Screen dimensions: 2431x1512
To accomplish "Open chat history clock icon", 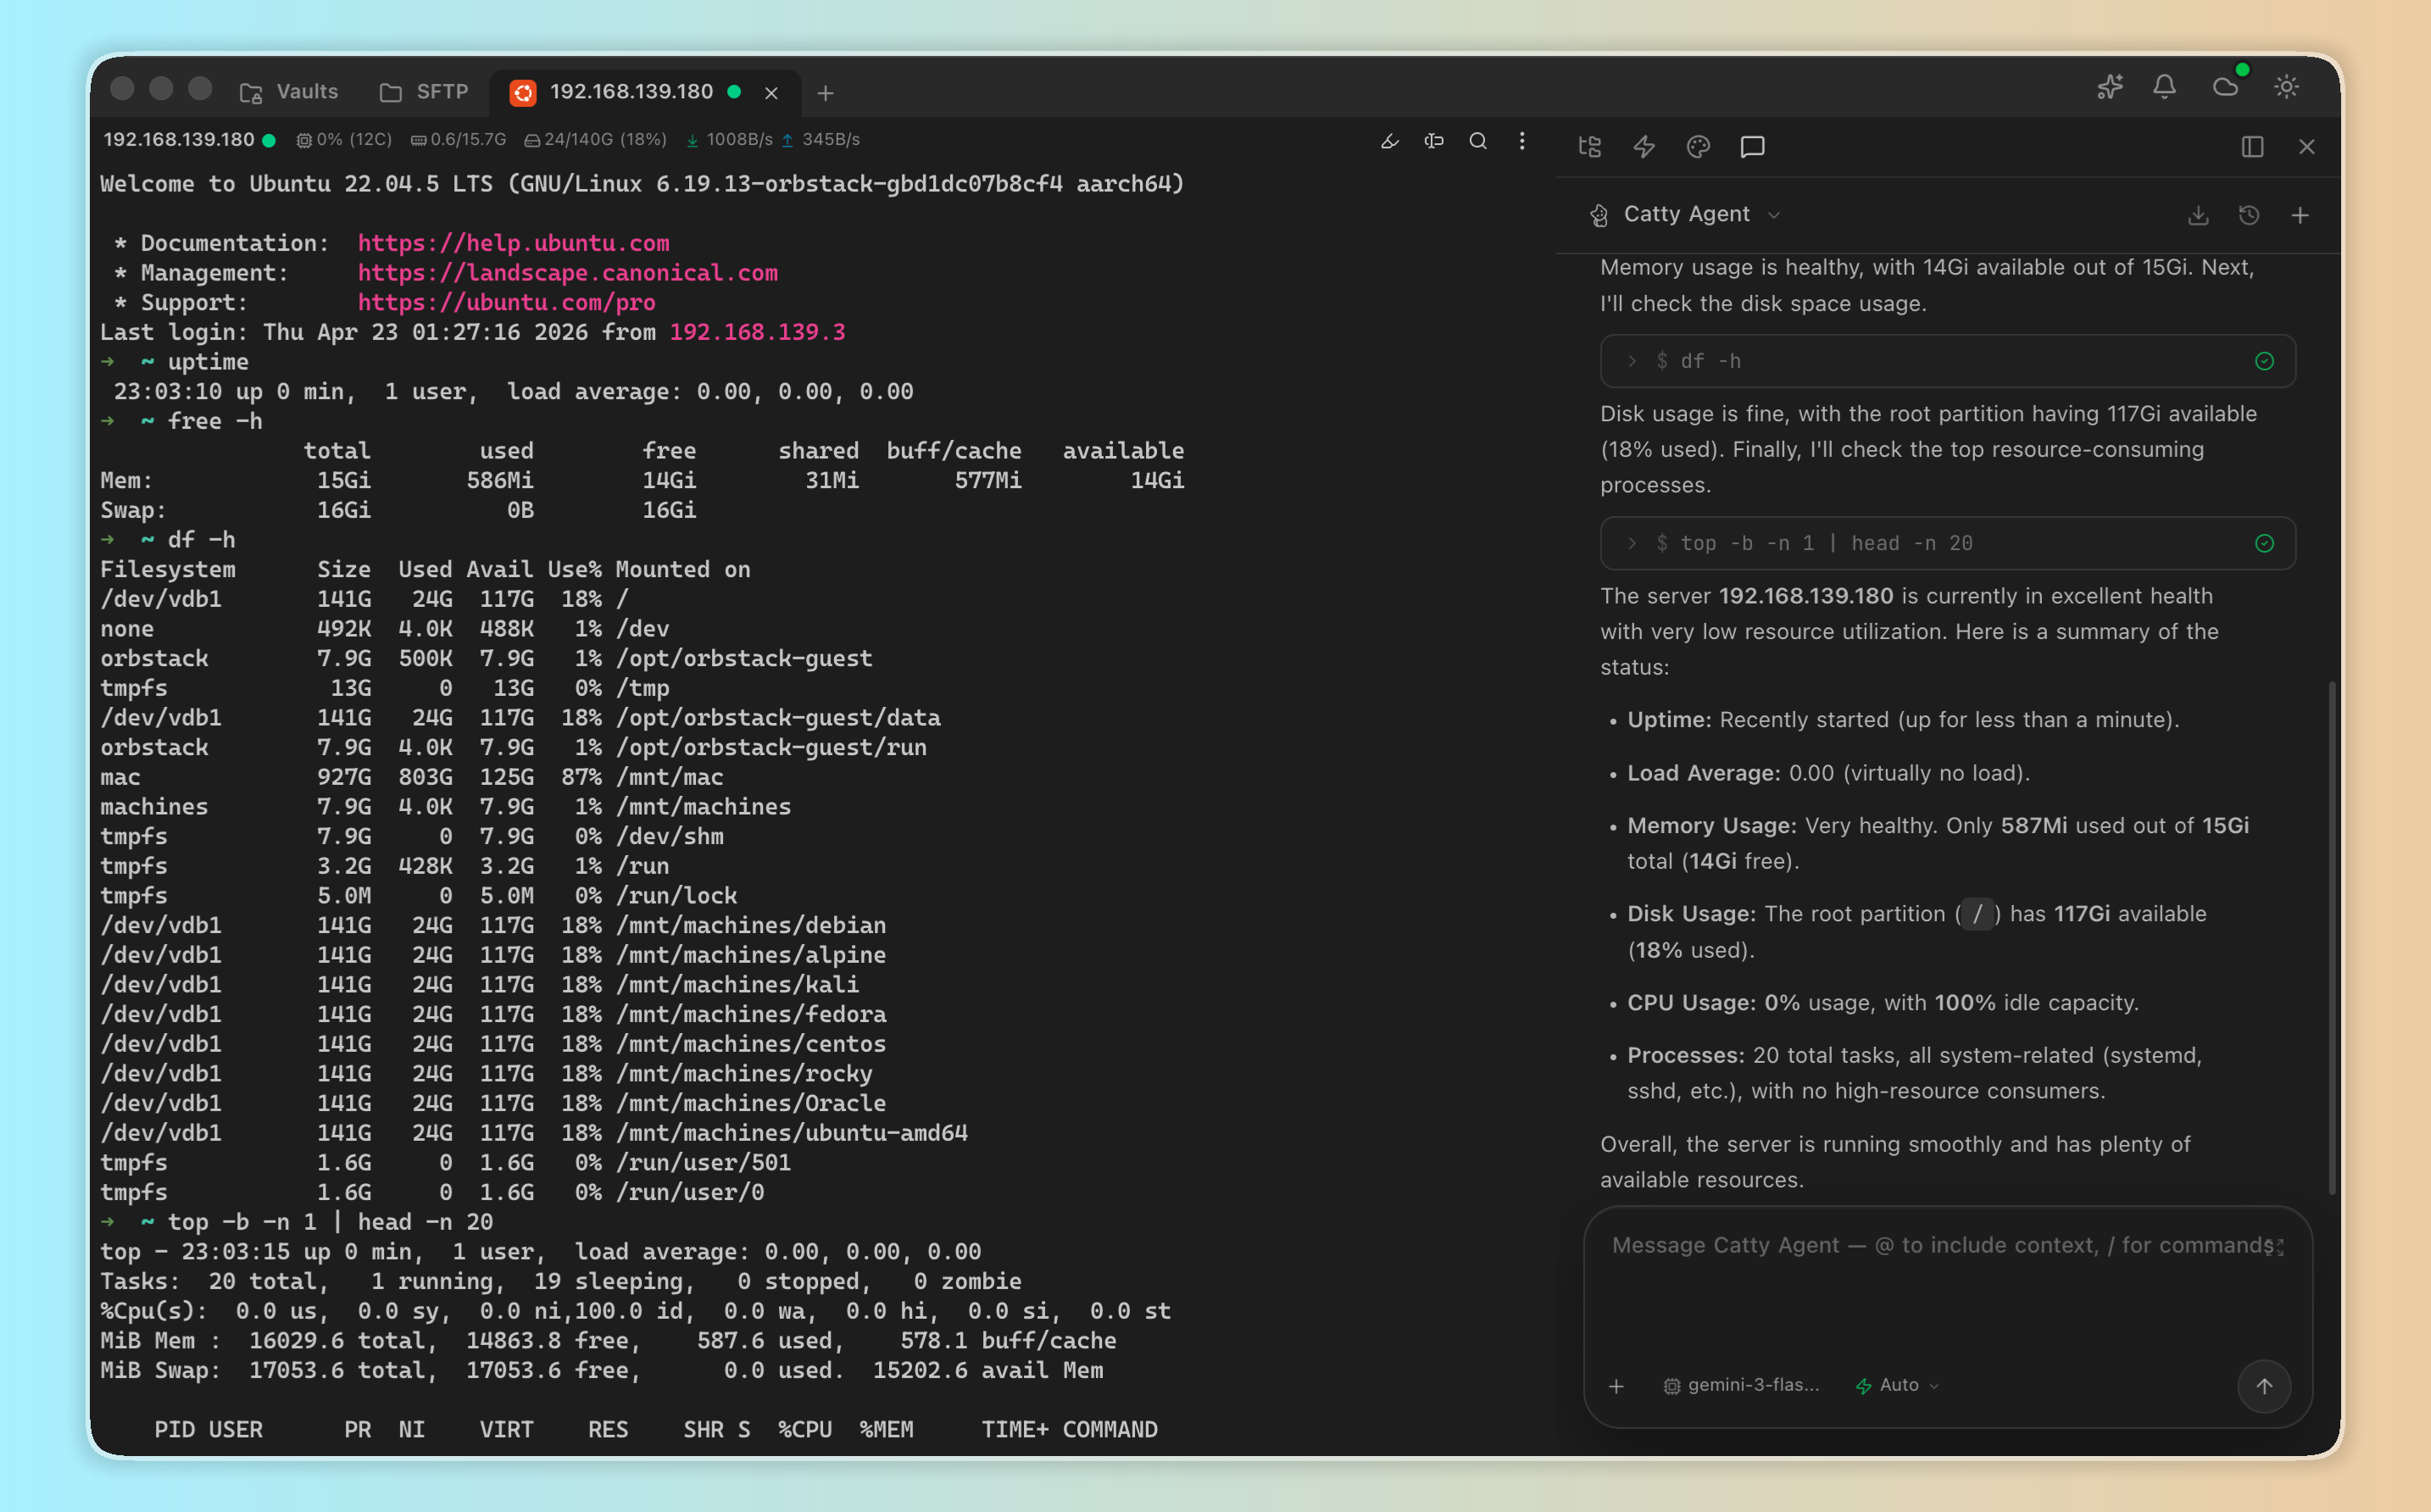I will pos(2249,215).
